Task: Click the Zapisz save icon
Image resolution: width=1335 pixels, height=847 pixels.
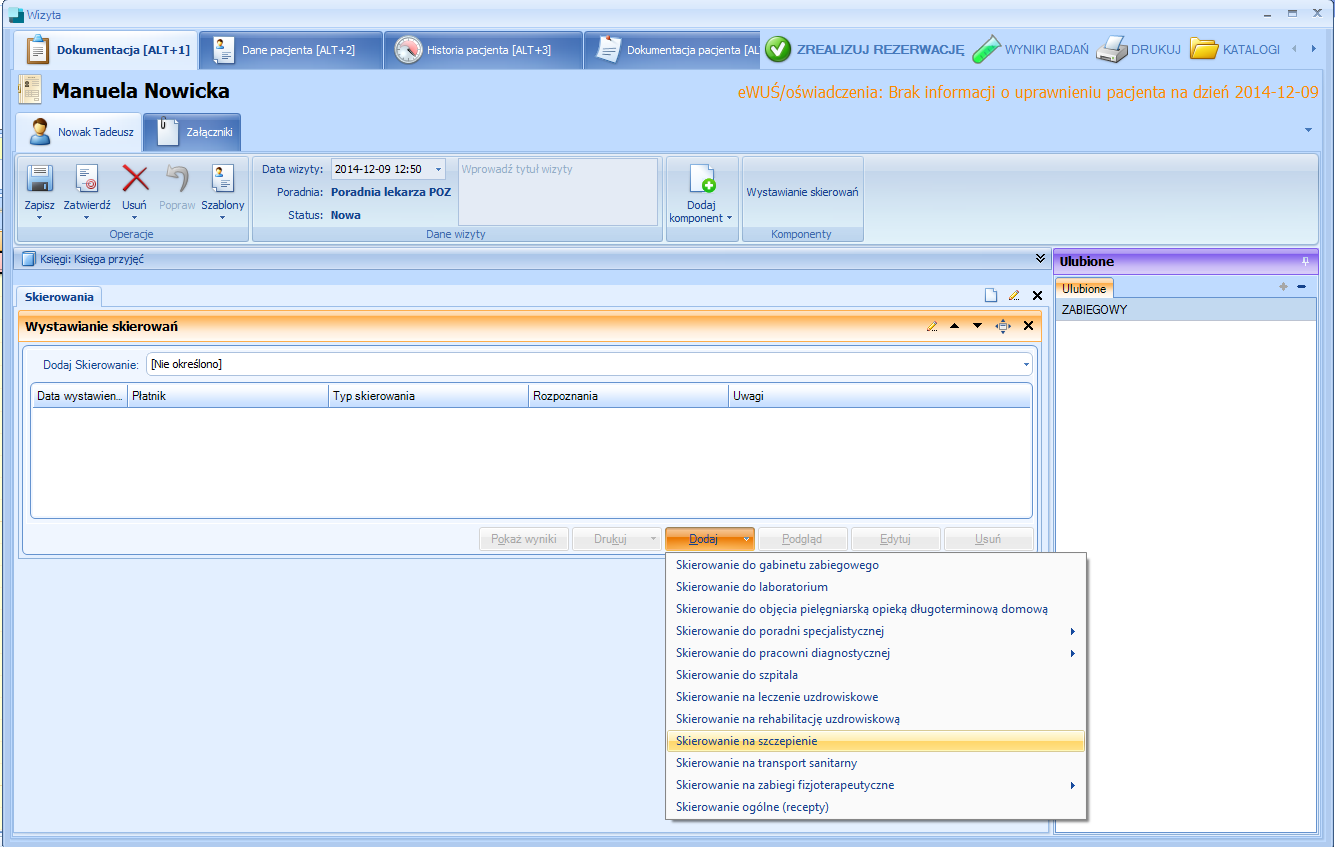Action: tap(39, 179)
